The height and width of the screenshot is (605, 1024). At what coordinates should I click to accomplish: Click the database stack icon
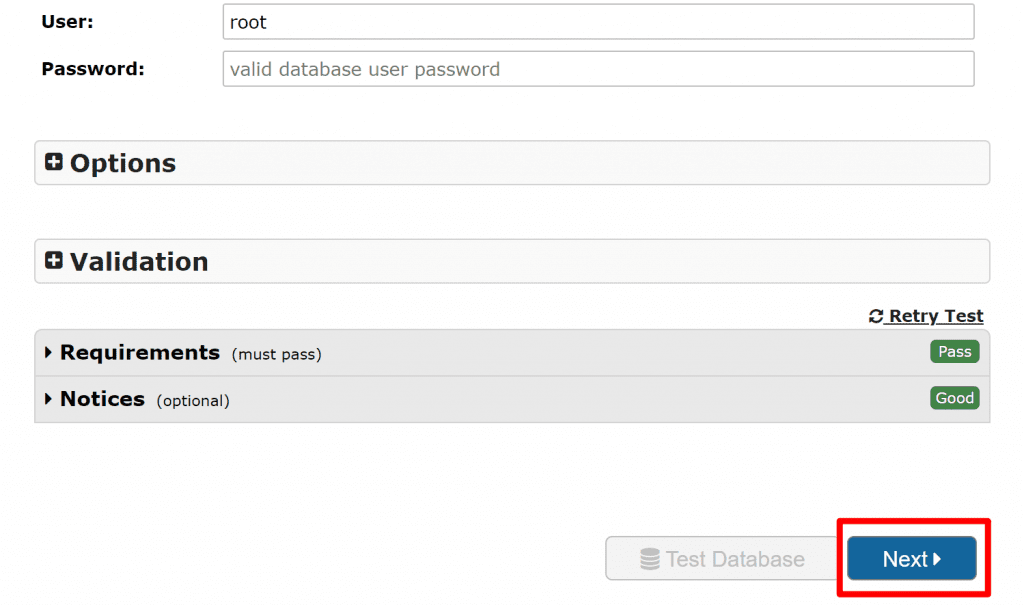pos(650,559)
